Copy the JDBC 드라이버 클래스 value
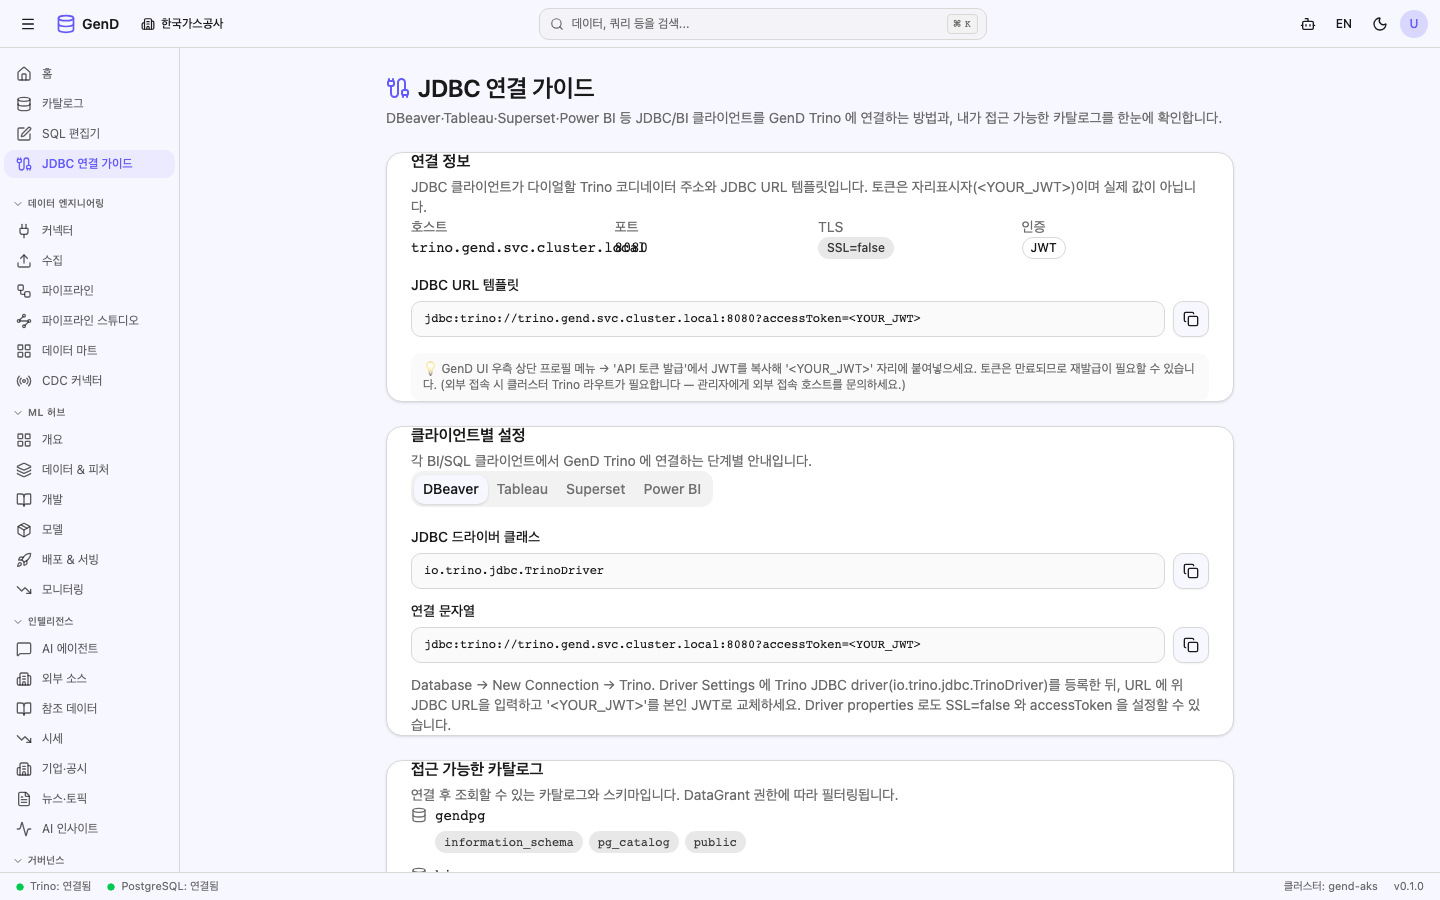This screenshot has height=900, width=1440. [x=1191, y=571]
